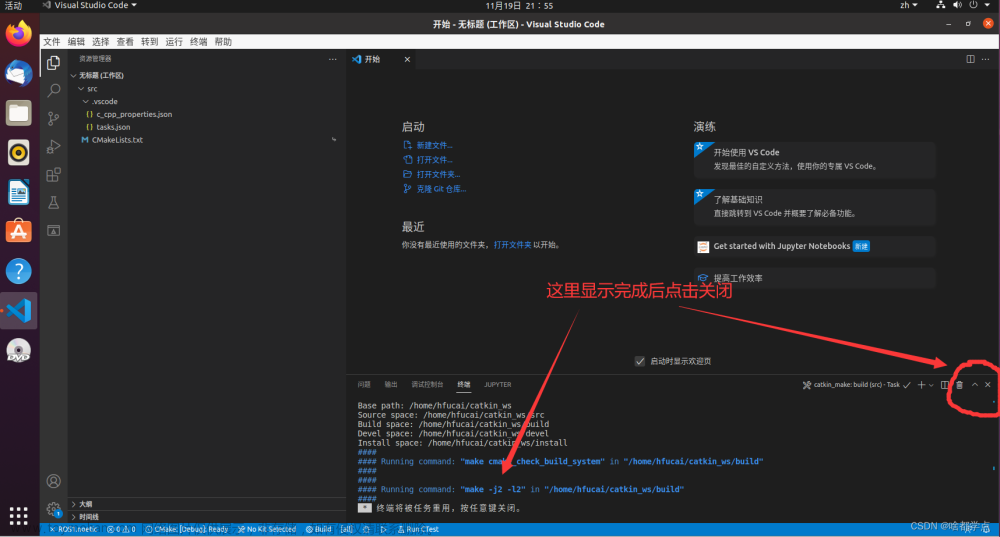The width and height of the screenshot is (1000, 537).
Task: Open Ubuntu Software from the dock
Action: tap(18, 232)
